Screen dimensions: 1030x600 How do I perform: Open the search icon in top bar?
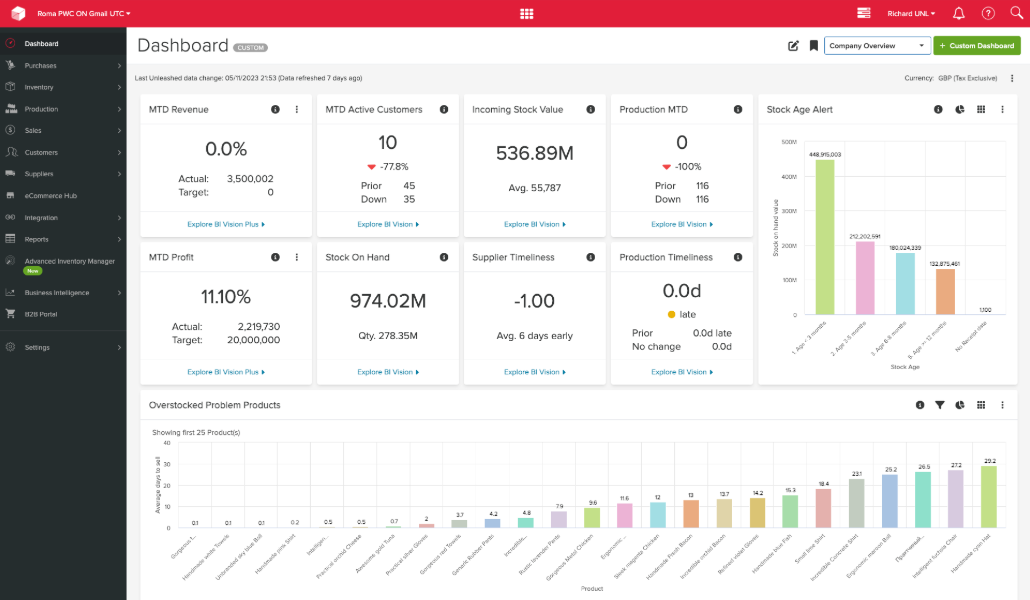pos(1015,13)
